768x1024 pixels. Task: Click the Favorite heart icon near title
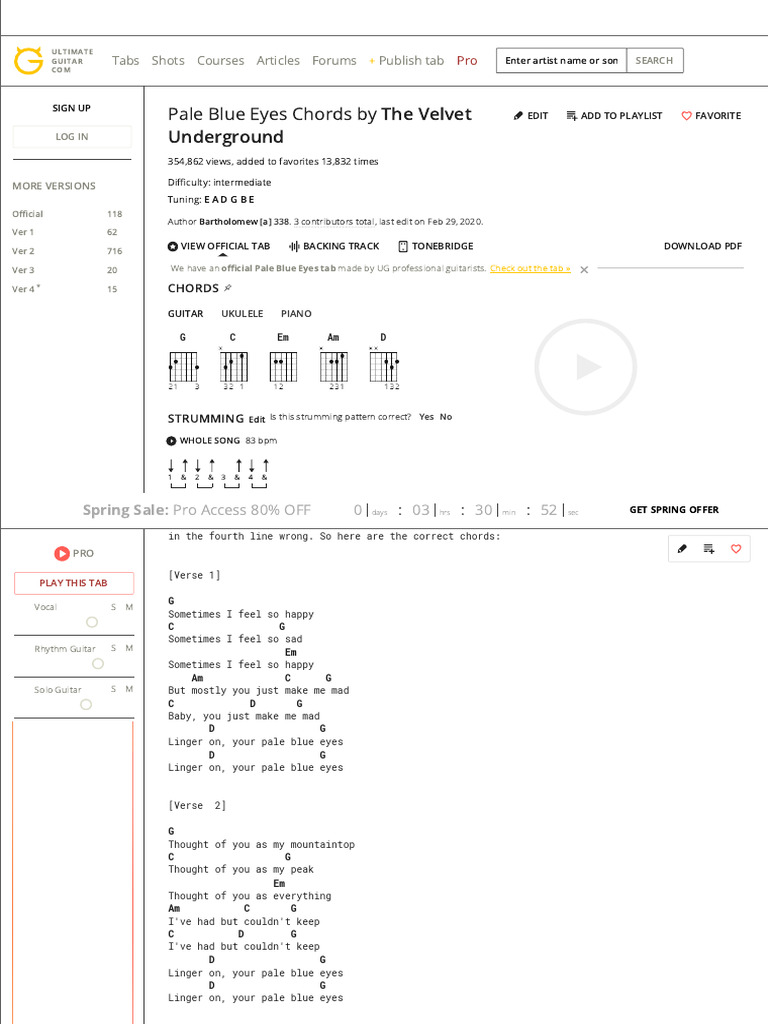click(686, 116)
